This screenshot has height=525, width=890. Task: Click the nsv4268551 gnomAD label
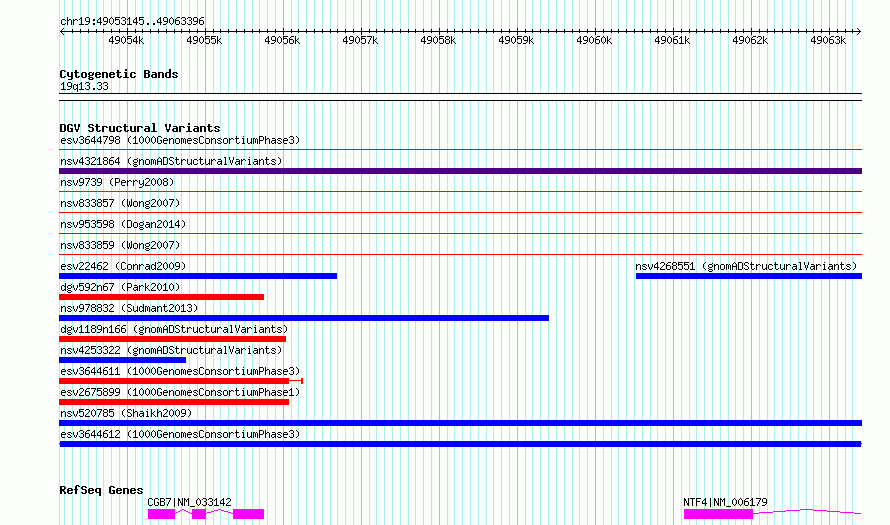[x=746, y=266]
